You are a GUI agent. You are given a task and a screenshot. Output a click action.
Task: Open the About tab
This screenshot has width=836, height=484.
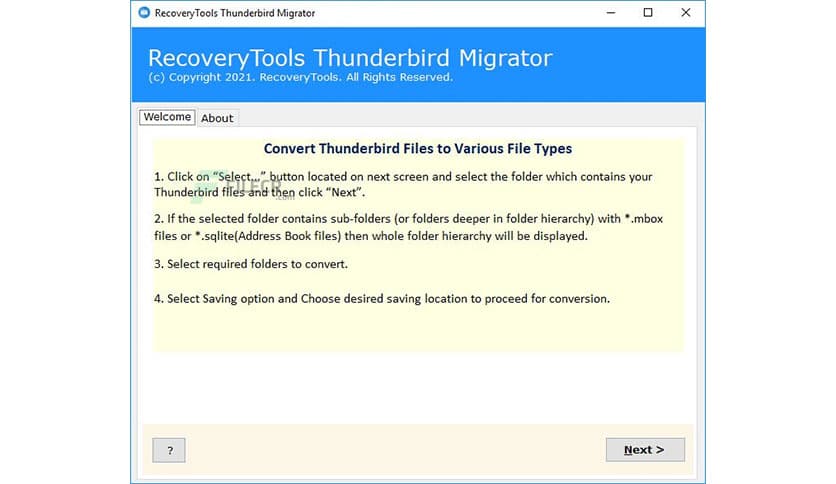coord(217,118)
